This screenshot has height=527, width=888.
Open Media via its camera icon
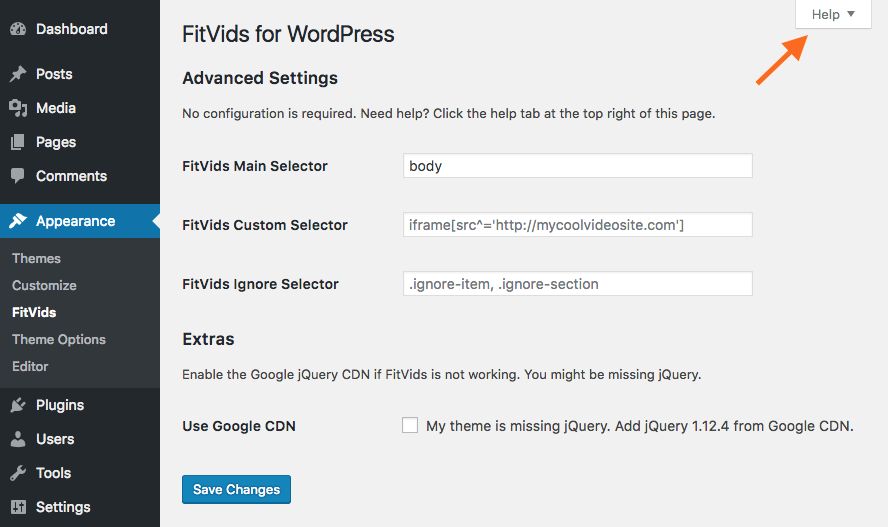coord(18,108)
